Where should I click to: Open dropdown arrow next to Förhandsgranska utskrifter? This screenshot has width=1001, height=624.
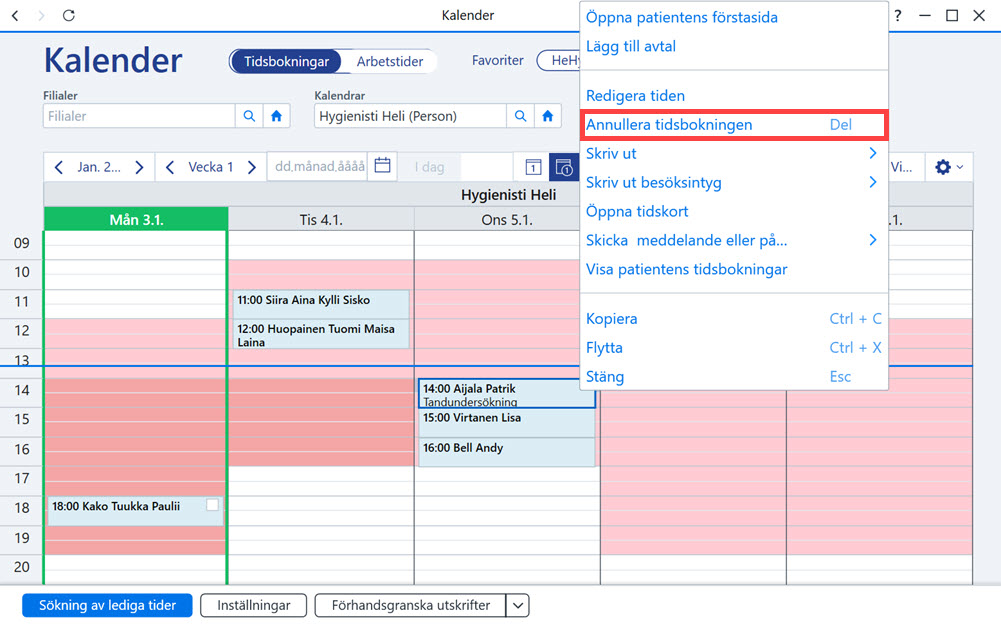click(518, 605)
